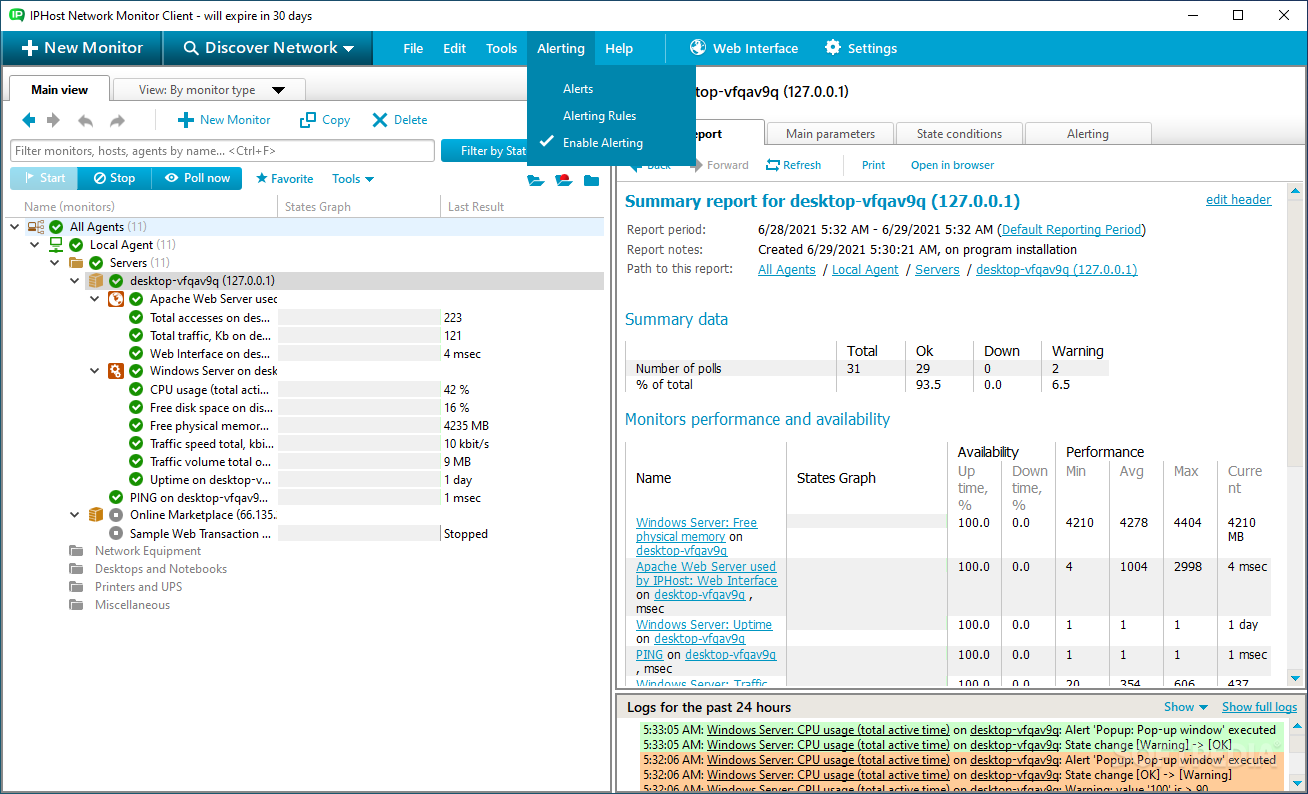The height and width of the screenshot is (794, 1308).
Task: Click the filter monitors search field
Action: [222, 151]
